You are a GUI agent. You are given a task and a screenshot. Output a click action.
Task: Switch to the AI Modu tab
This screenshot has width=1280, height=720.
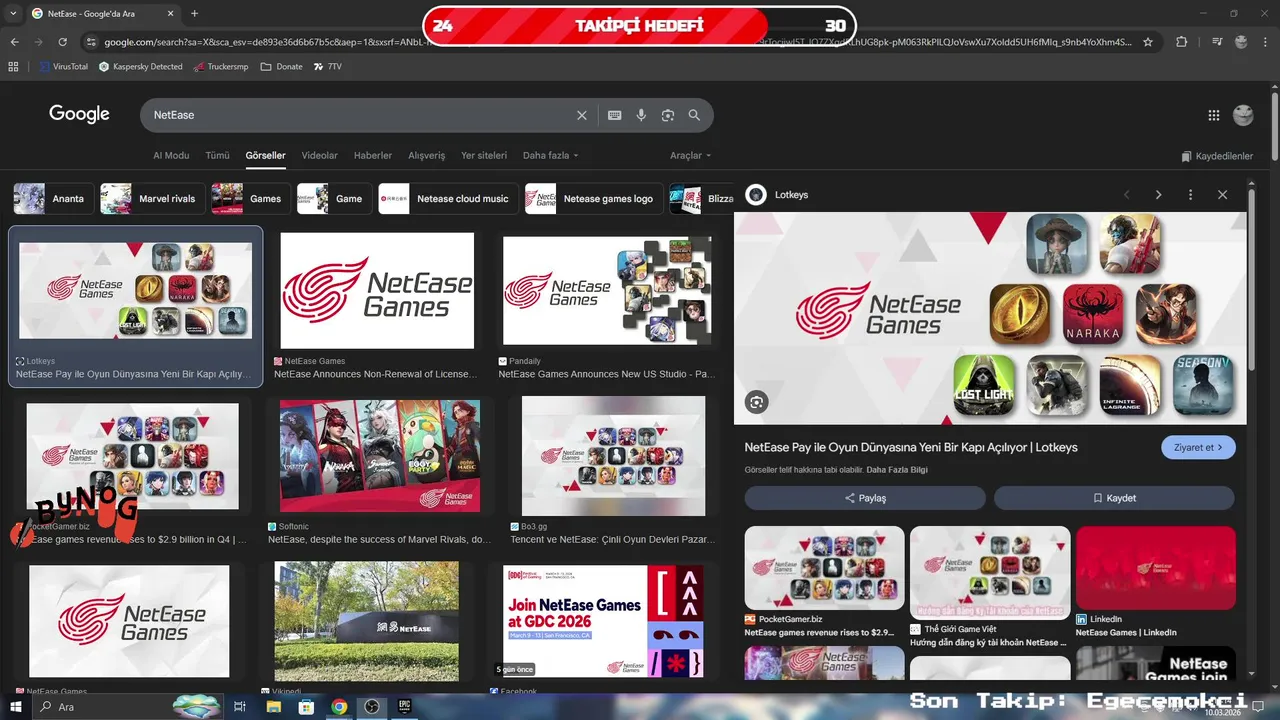pos(171,156)
